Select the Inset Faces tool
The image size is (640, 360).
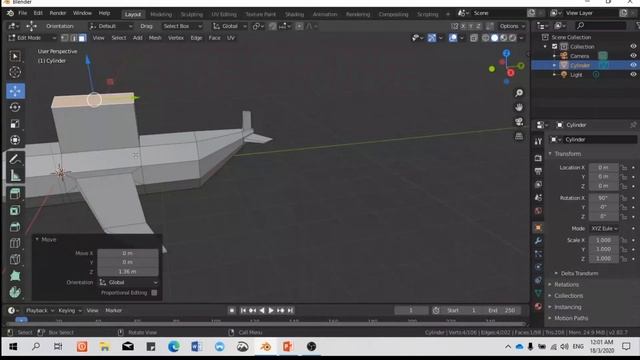pyautogui.click(x=15, y=210)
